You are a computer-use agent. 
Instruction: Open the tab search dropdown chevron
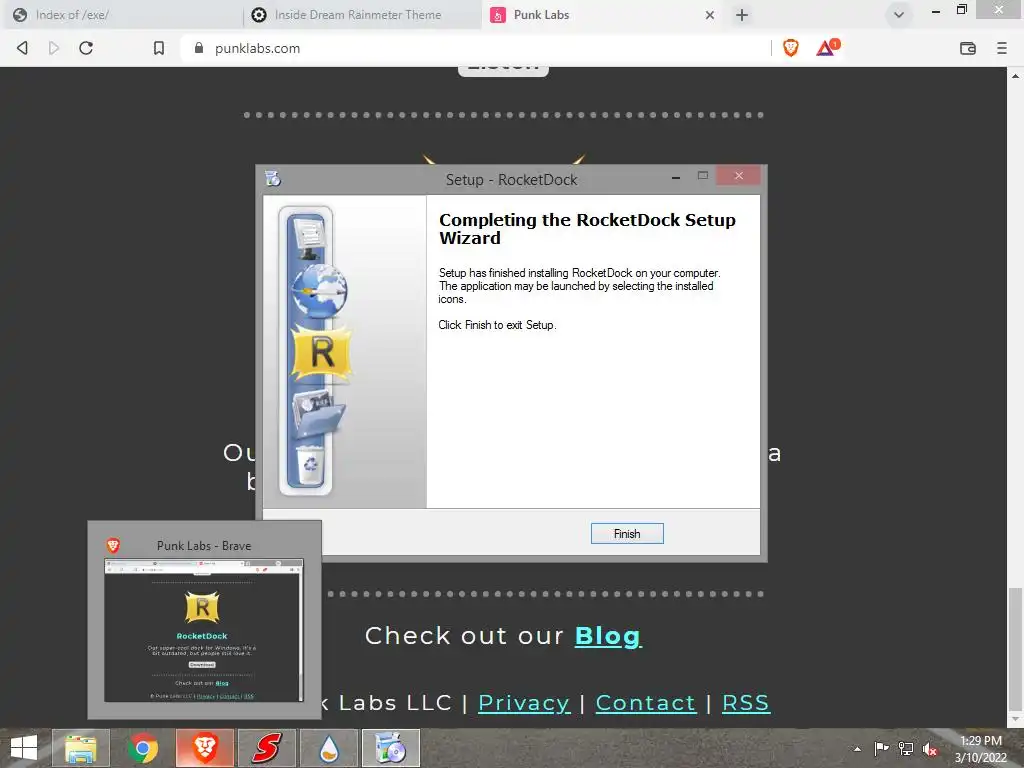pyautogui.click(x=899, y=15)
